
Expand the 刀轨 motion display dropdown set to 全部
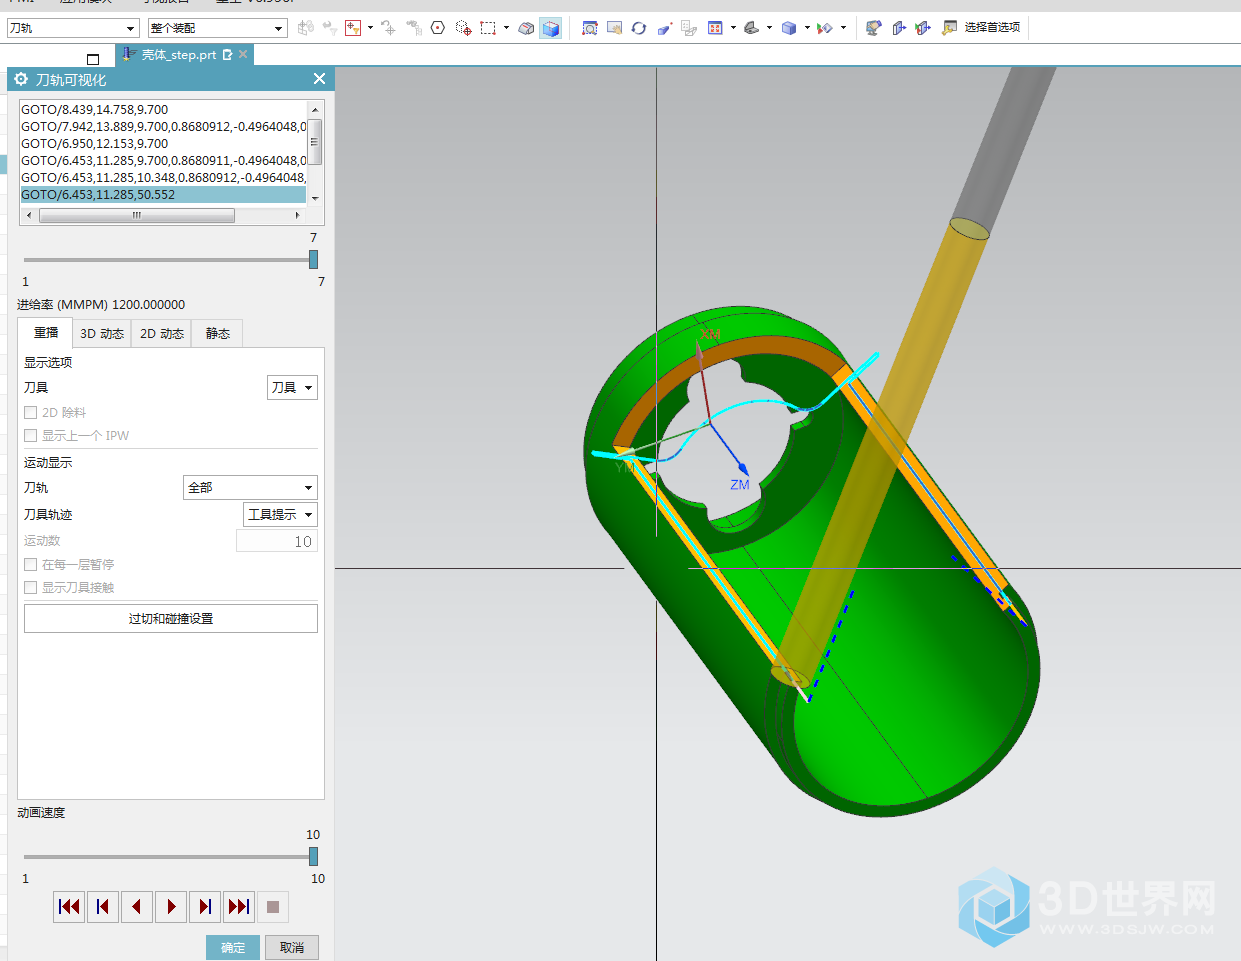(250, 488)
